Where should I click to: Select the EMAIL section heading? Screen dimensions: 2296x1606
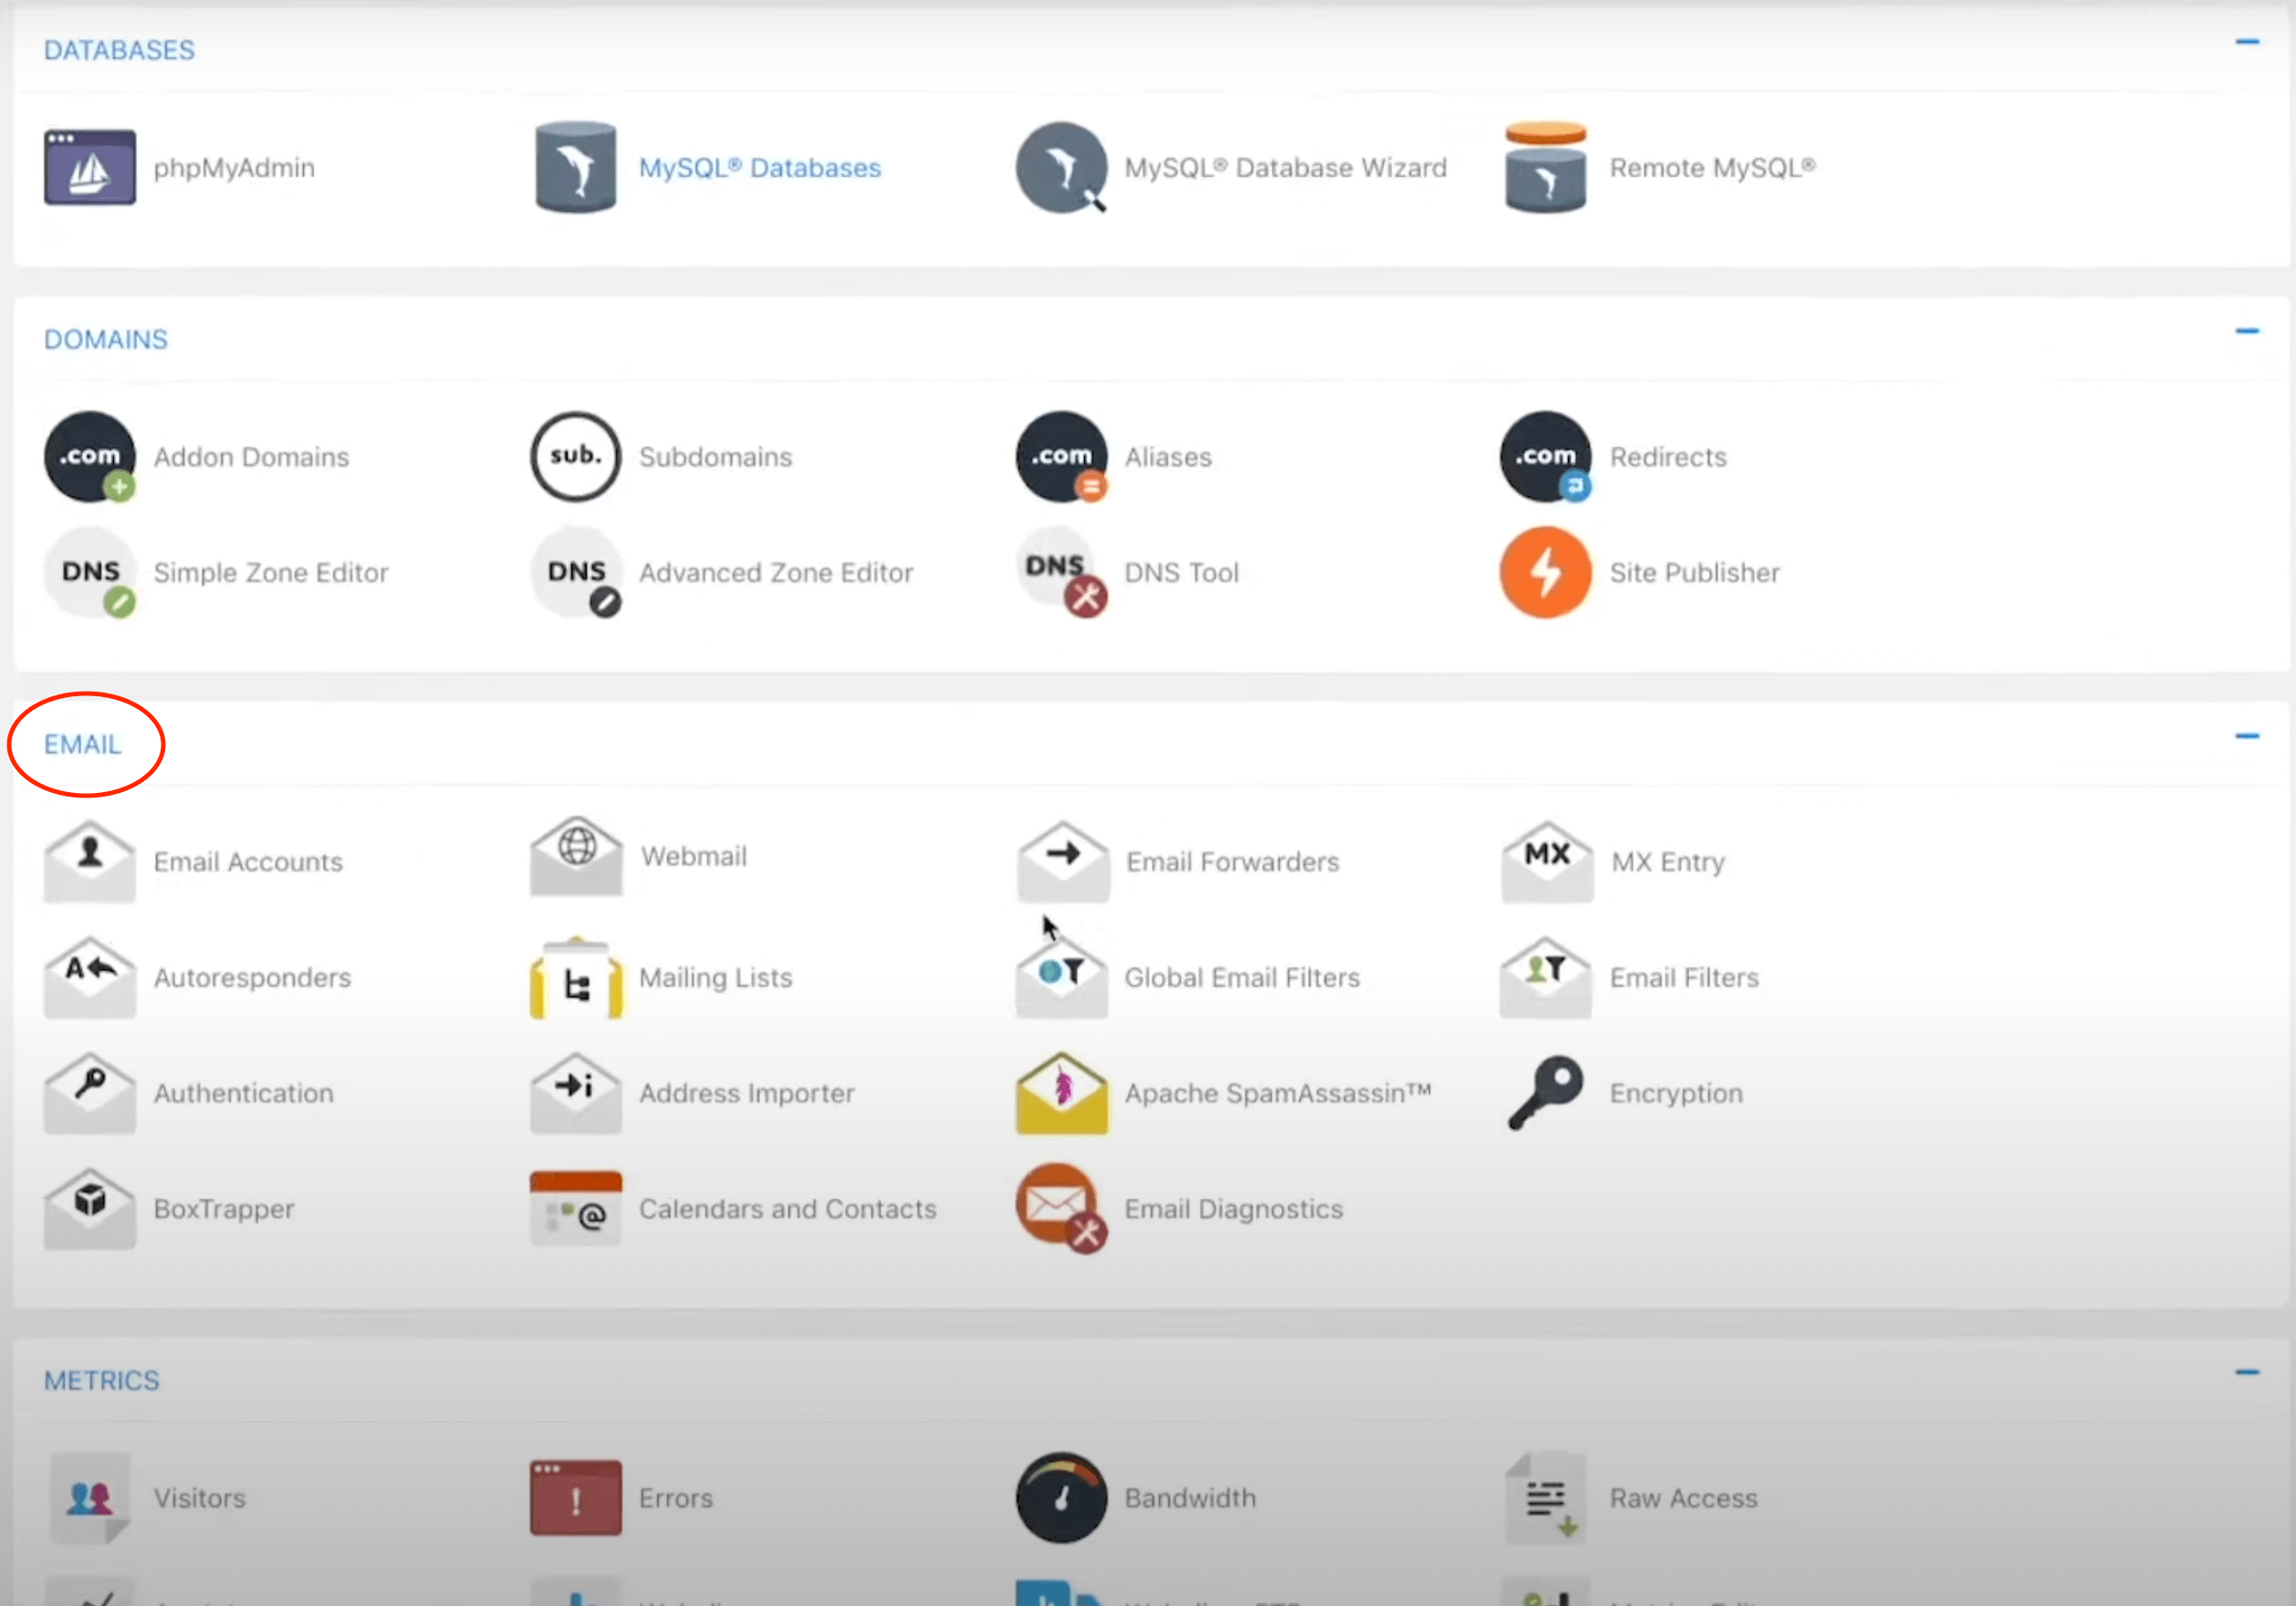[82, 745]
